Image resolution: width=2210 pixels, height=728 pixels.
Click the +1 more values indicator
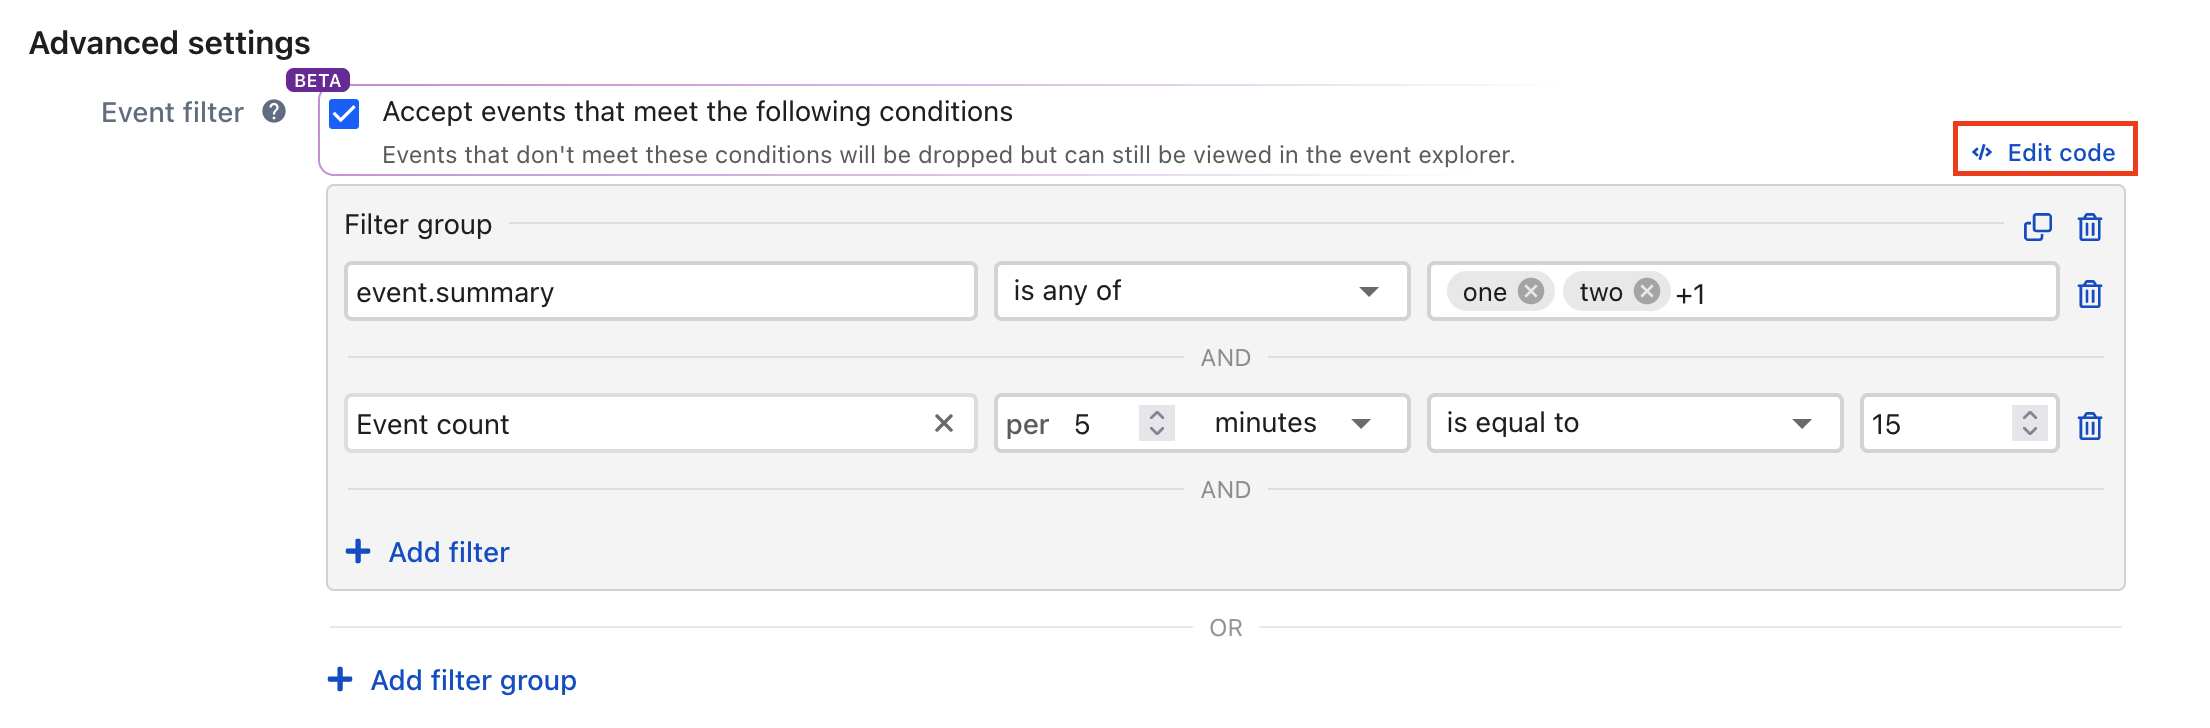tap(1690, 294)
